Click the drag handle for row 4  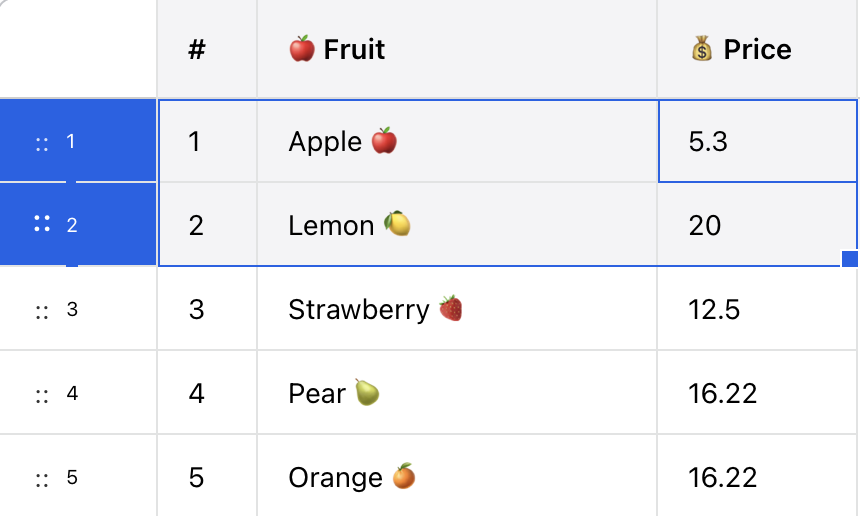click(42, 395)
